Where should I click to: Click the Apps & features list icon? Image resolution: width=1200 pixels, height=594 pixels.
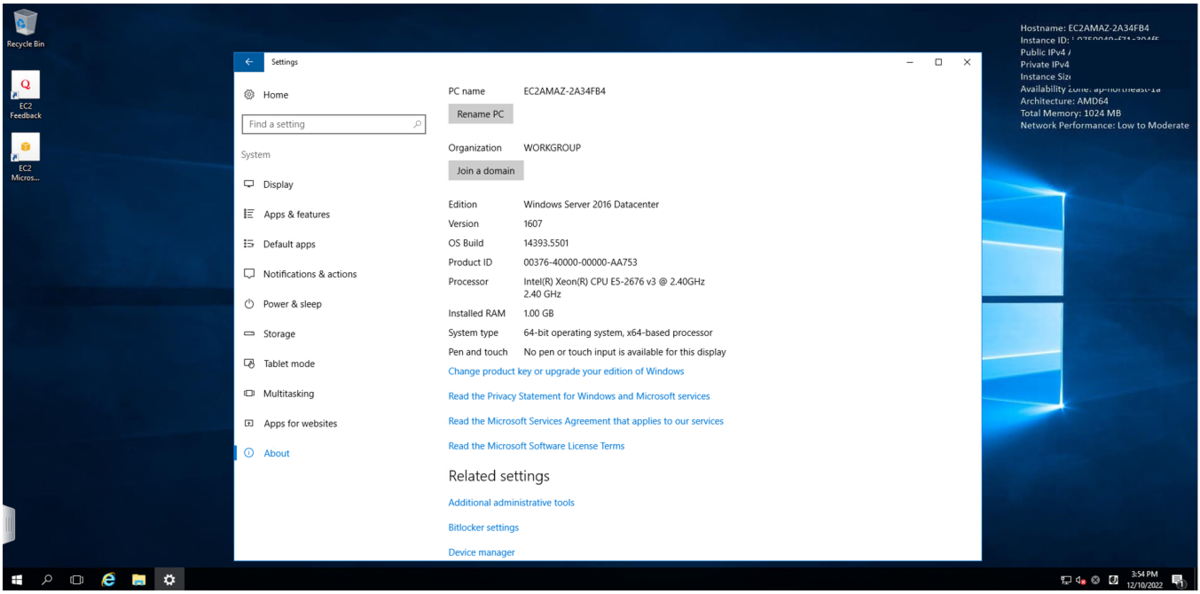(249, 214)
